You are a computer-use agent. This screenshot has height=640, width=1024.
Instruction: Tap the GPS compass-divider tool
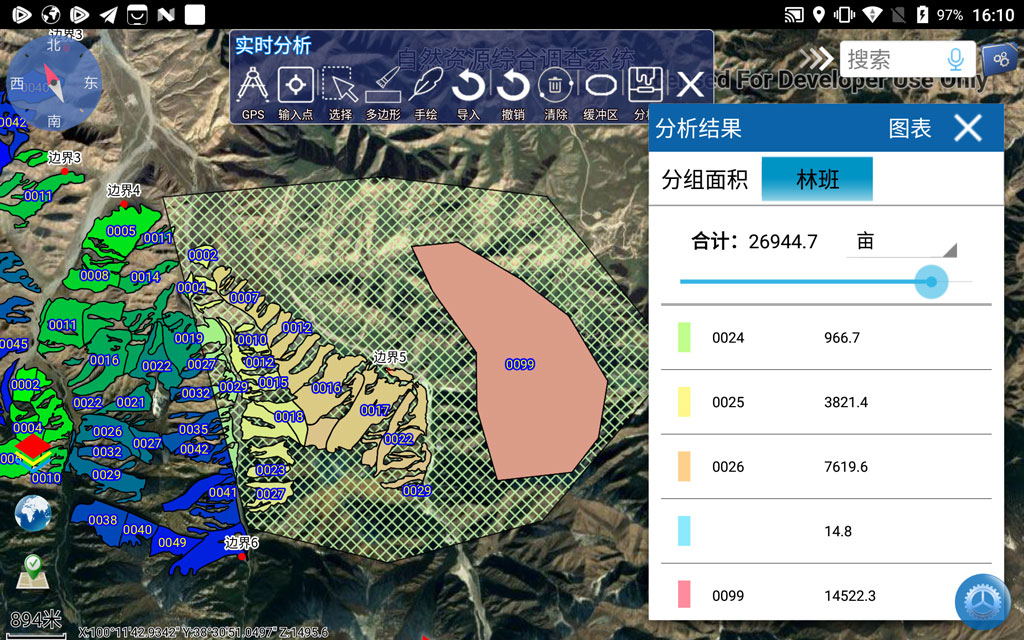[253, 86]
